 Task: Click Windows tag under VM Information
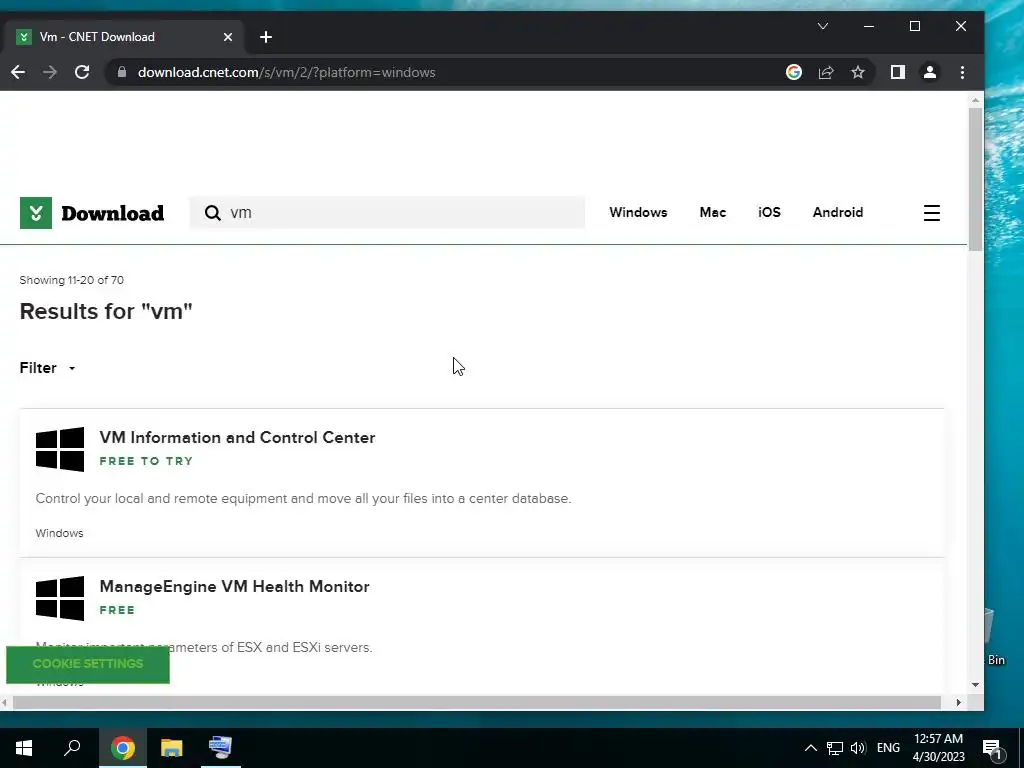pyautogui.click(x=59, y=533)
